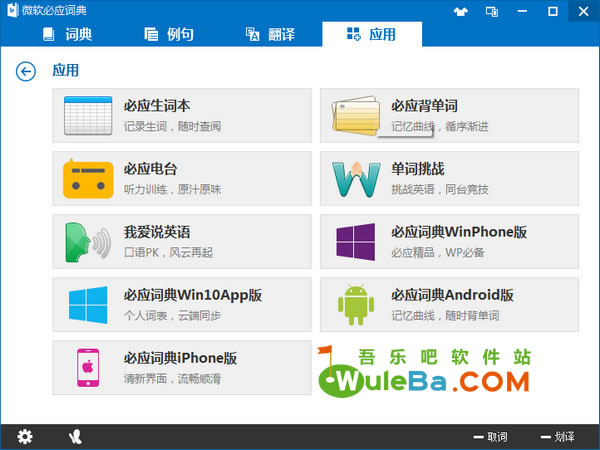Select the 应用 tab

point(372,34)
